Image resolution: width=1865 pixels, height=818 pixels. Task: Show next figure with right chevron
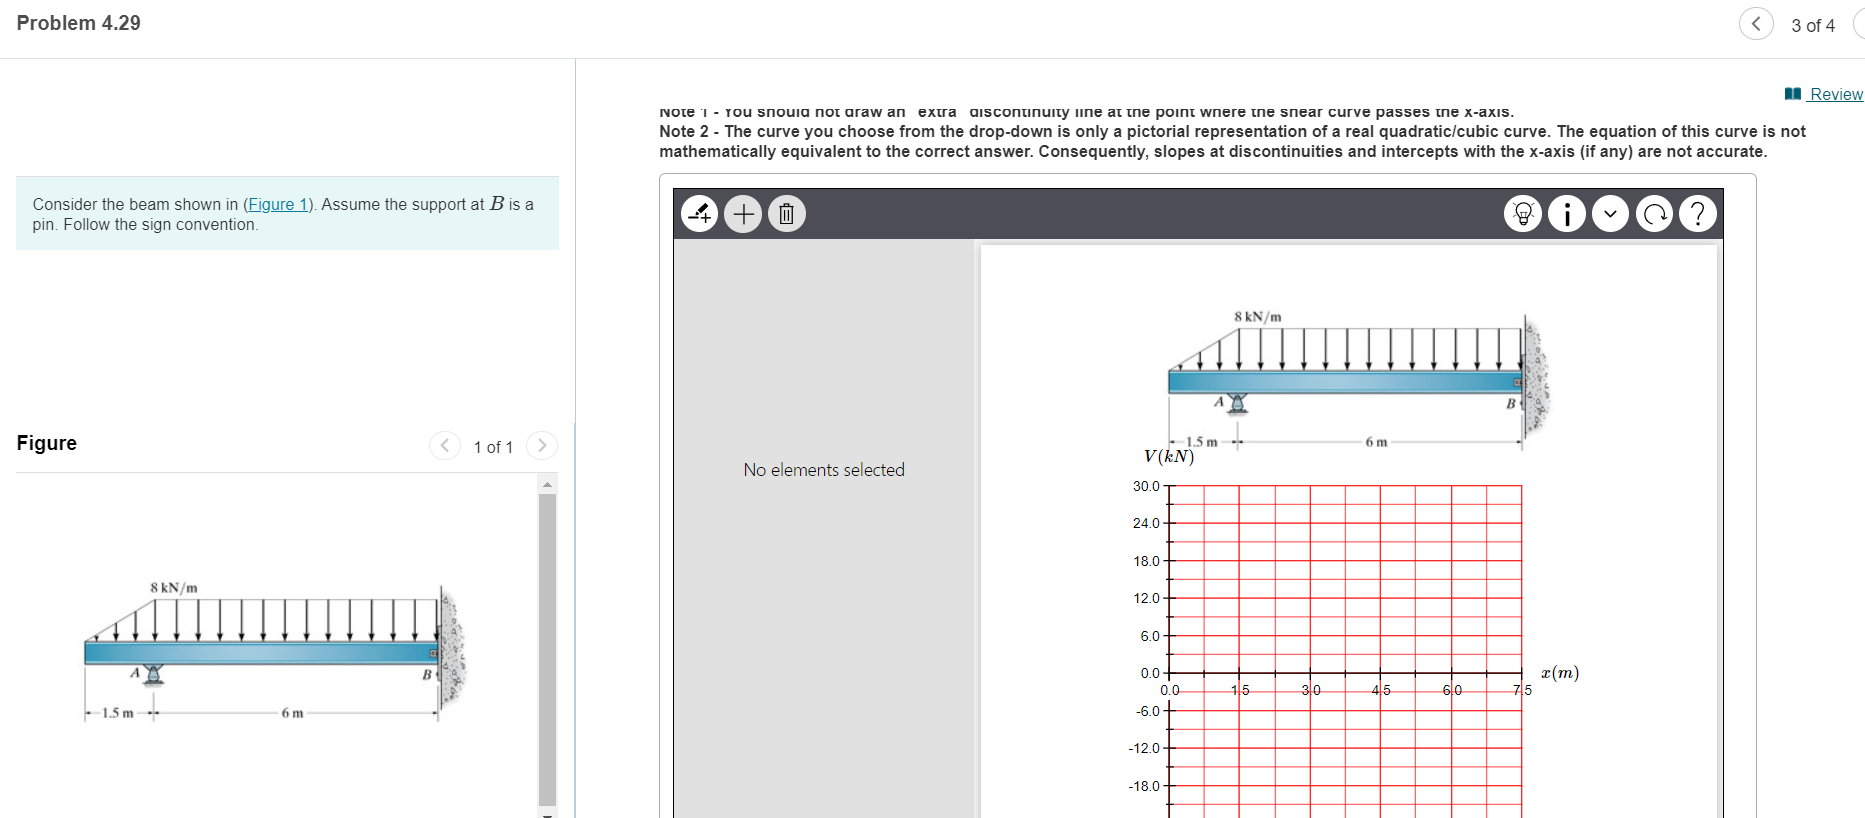[x=542, y=445]
